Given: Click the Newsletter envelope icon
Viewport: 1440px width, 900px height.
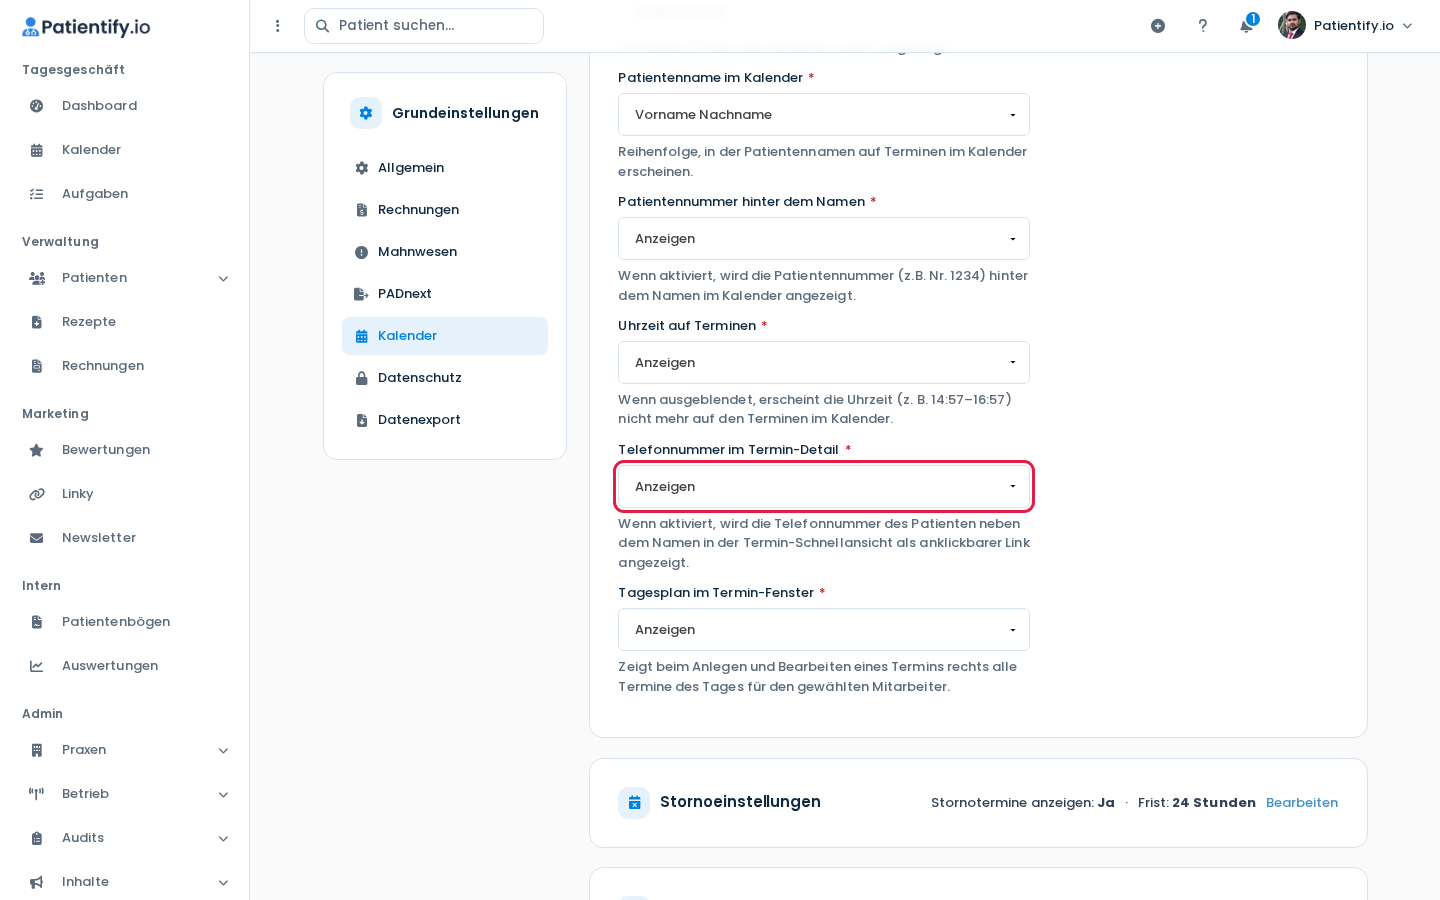Looking at the screenshot, I should (37, 538).
